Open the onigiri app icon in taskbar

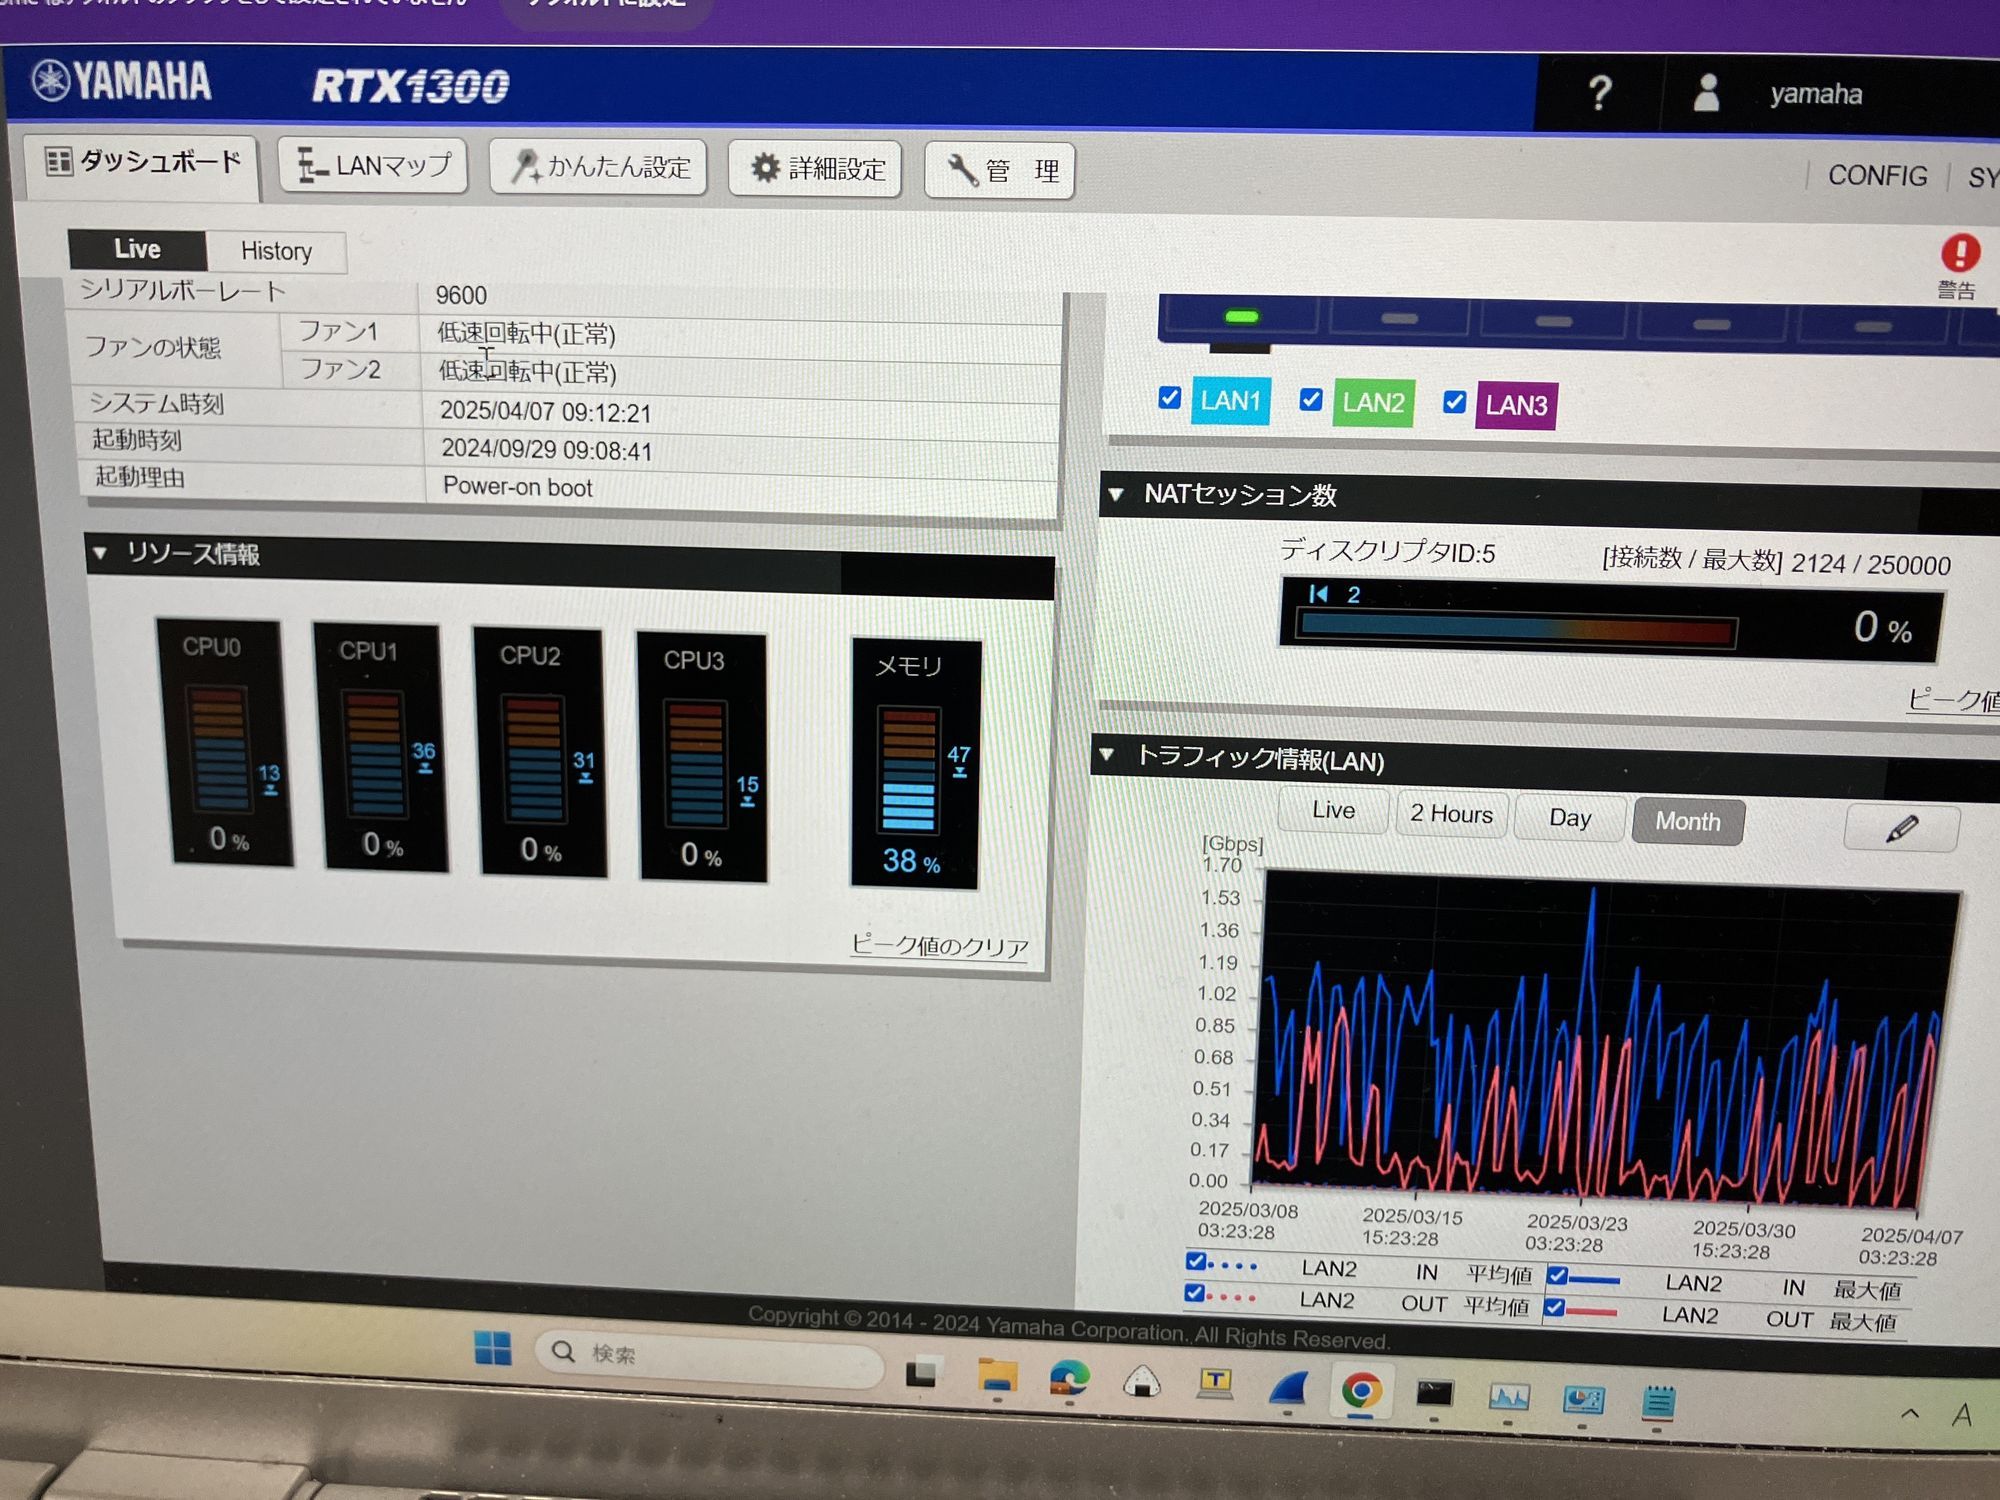(x=1142, y=1383)
